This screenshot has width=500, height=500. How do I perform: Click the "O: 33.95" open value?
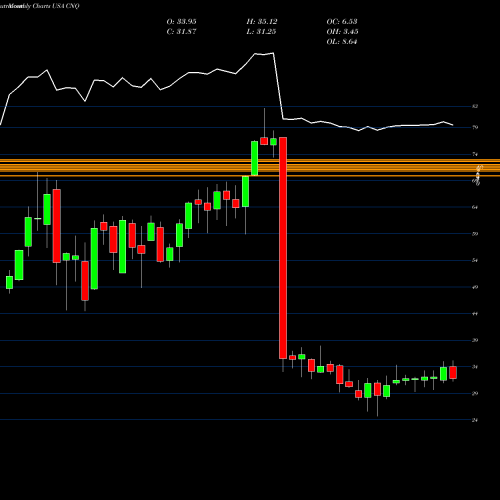[181, 22]
